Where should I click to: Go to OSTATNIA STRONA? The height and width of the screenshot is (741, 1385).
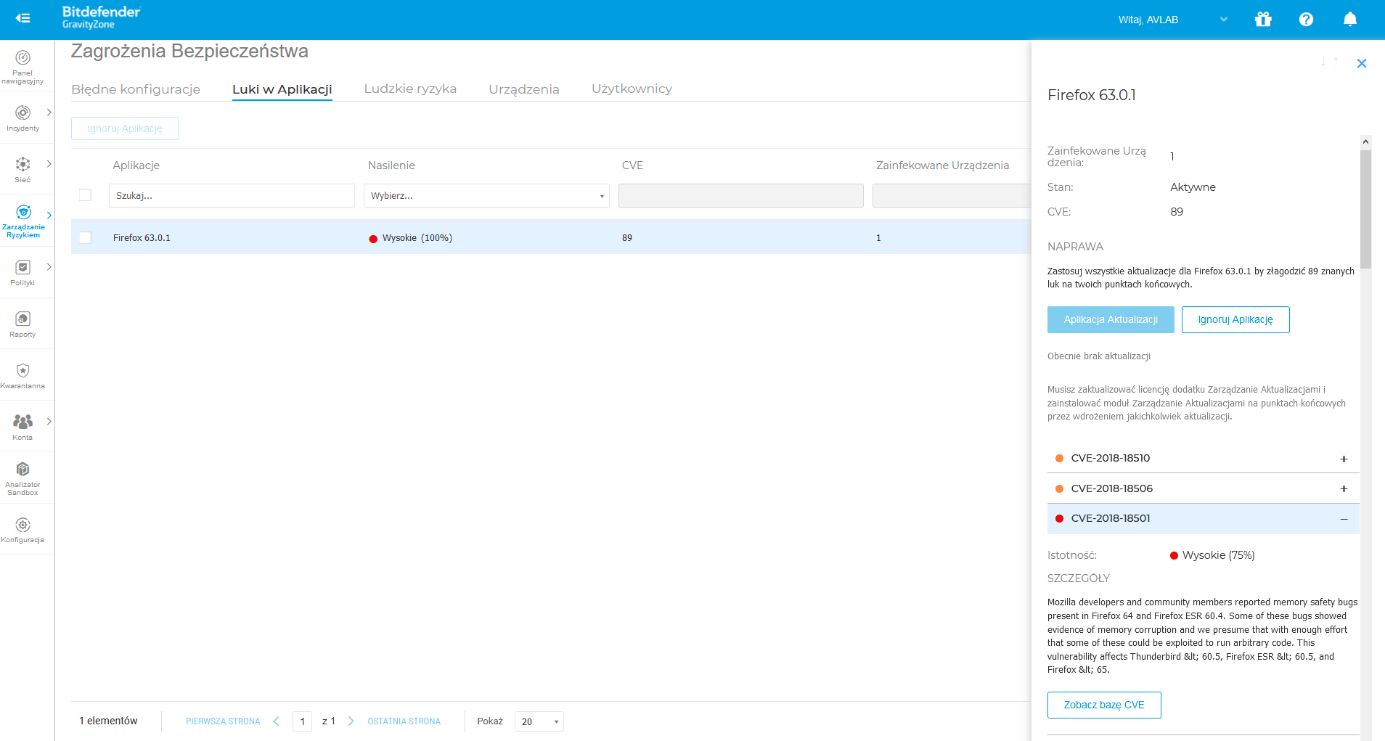pos(404,721)
